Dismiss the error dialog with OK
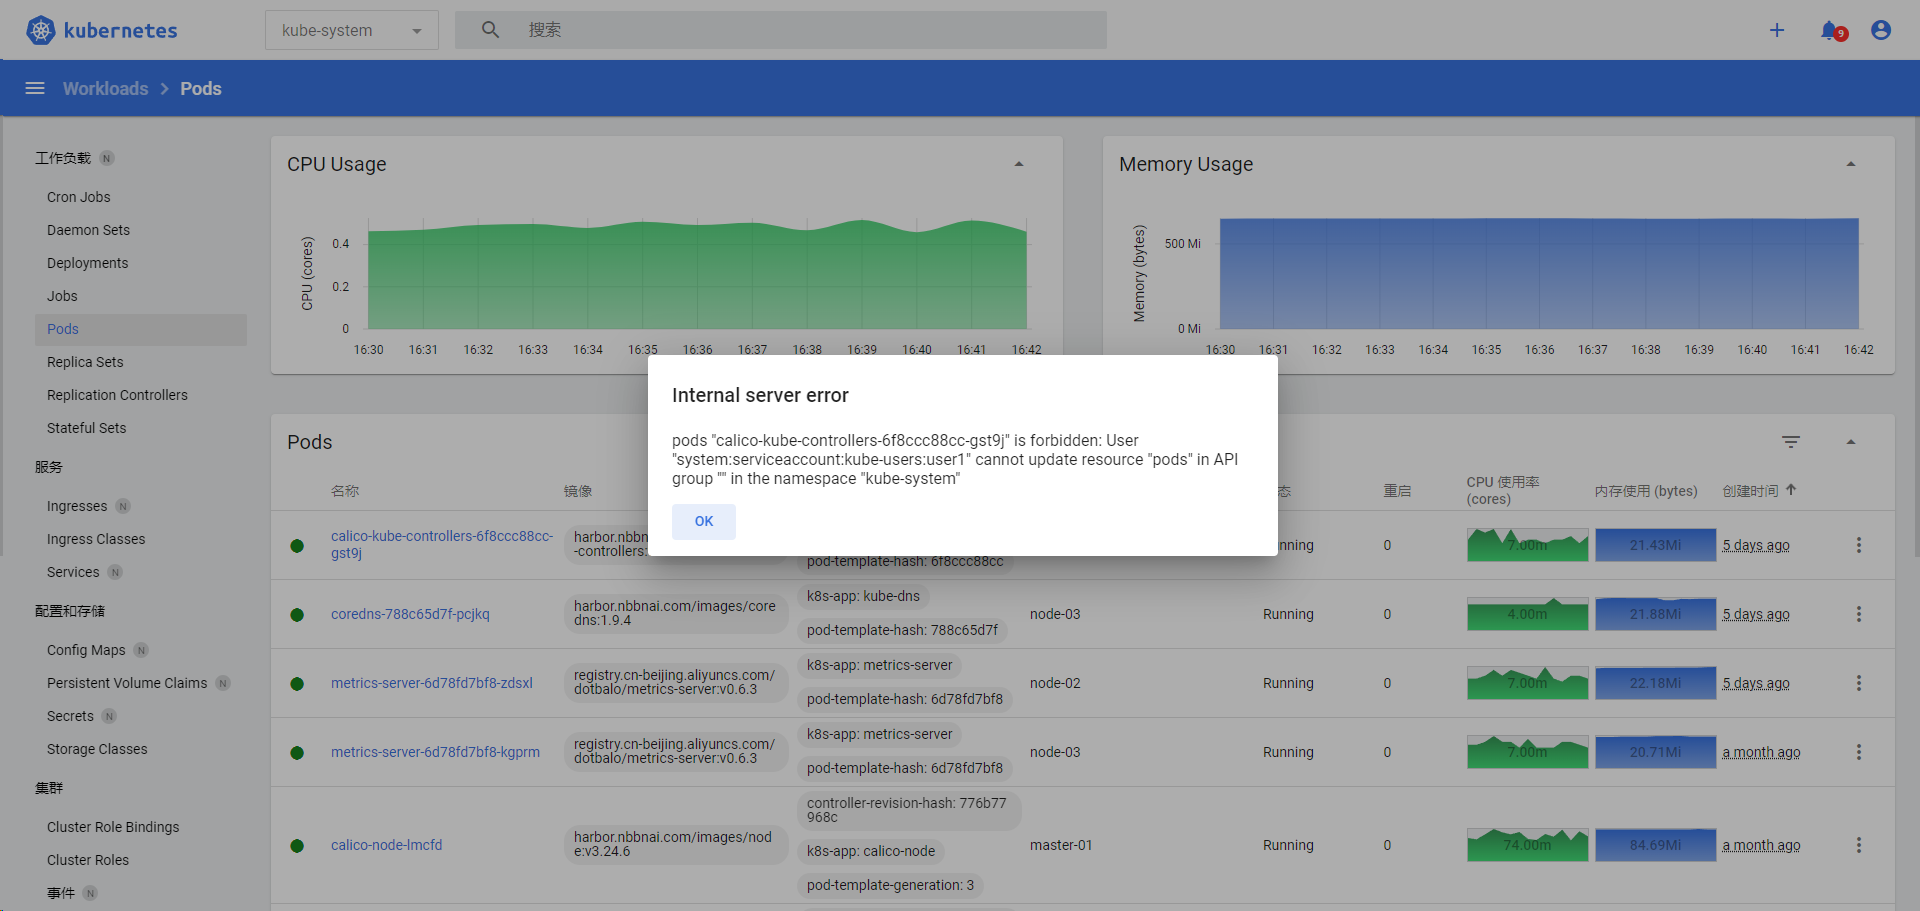The width and height of the screenshot is (1920, 911). 704,521
